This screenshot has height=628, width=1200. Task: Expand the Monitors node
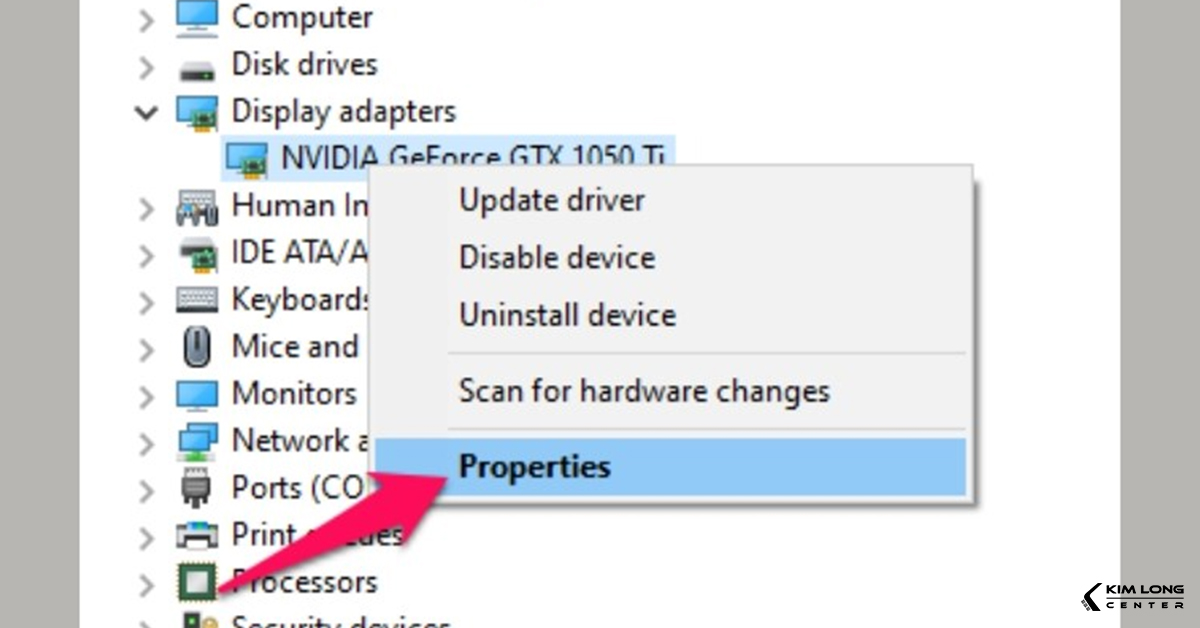146,395
